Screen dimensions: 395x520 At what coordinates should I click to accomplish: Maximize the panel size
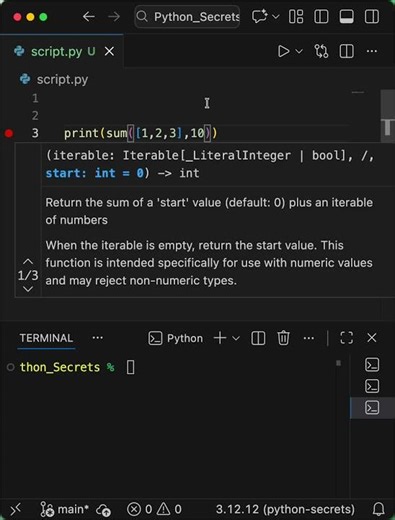pyautogui.click(x=347, y=338)
